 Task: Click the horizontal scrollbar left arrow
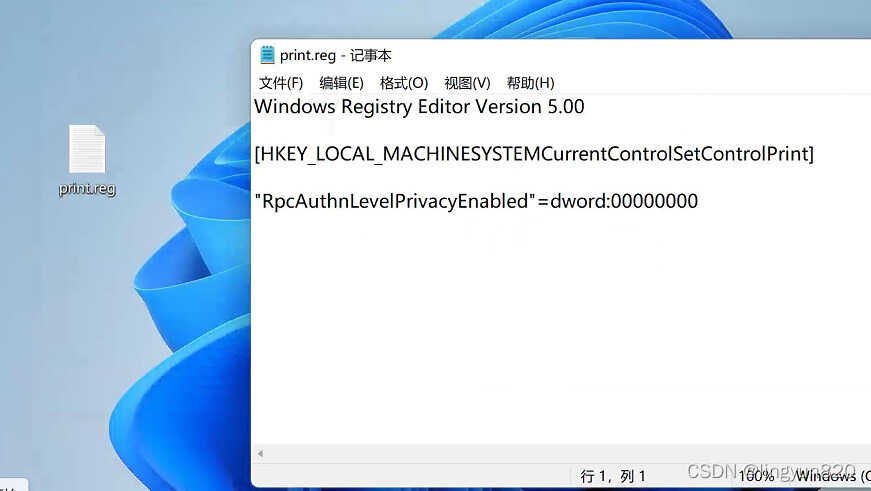coord(260,454)
